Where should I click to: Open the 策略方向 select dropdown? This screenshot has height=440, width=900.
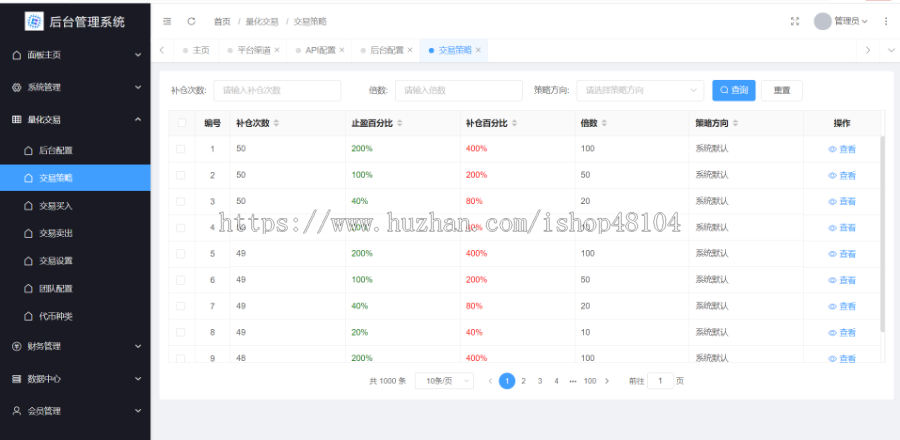coord(640,90)
